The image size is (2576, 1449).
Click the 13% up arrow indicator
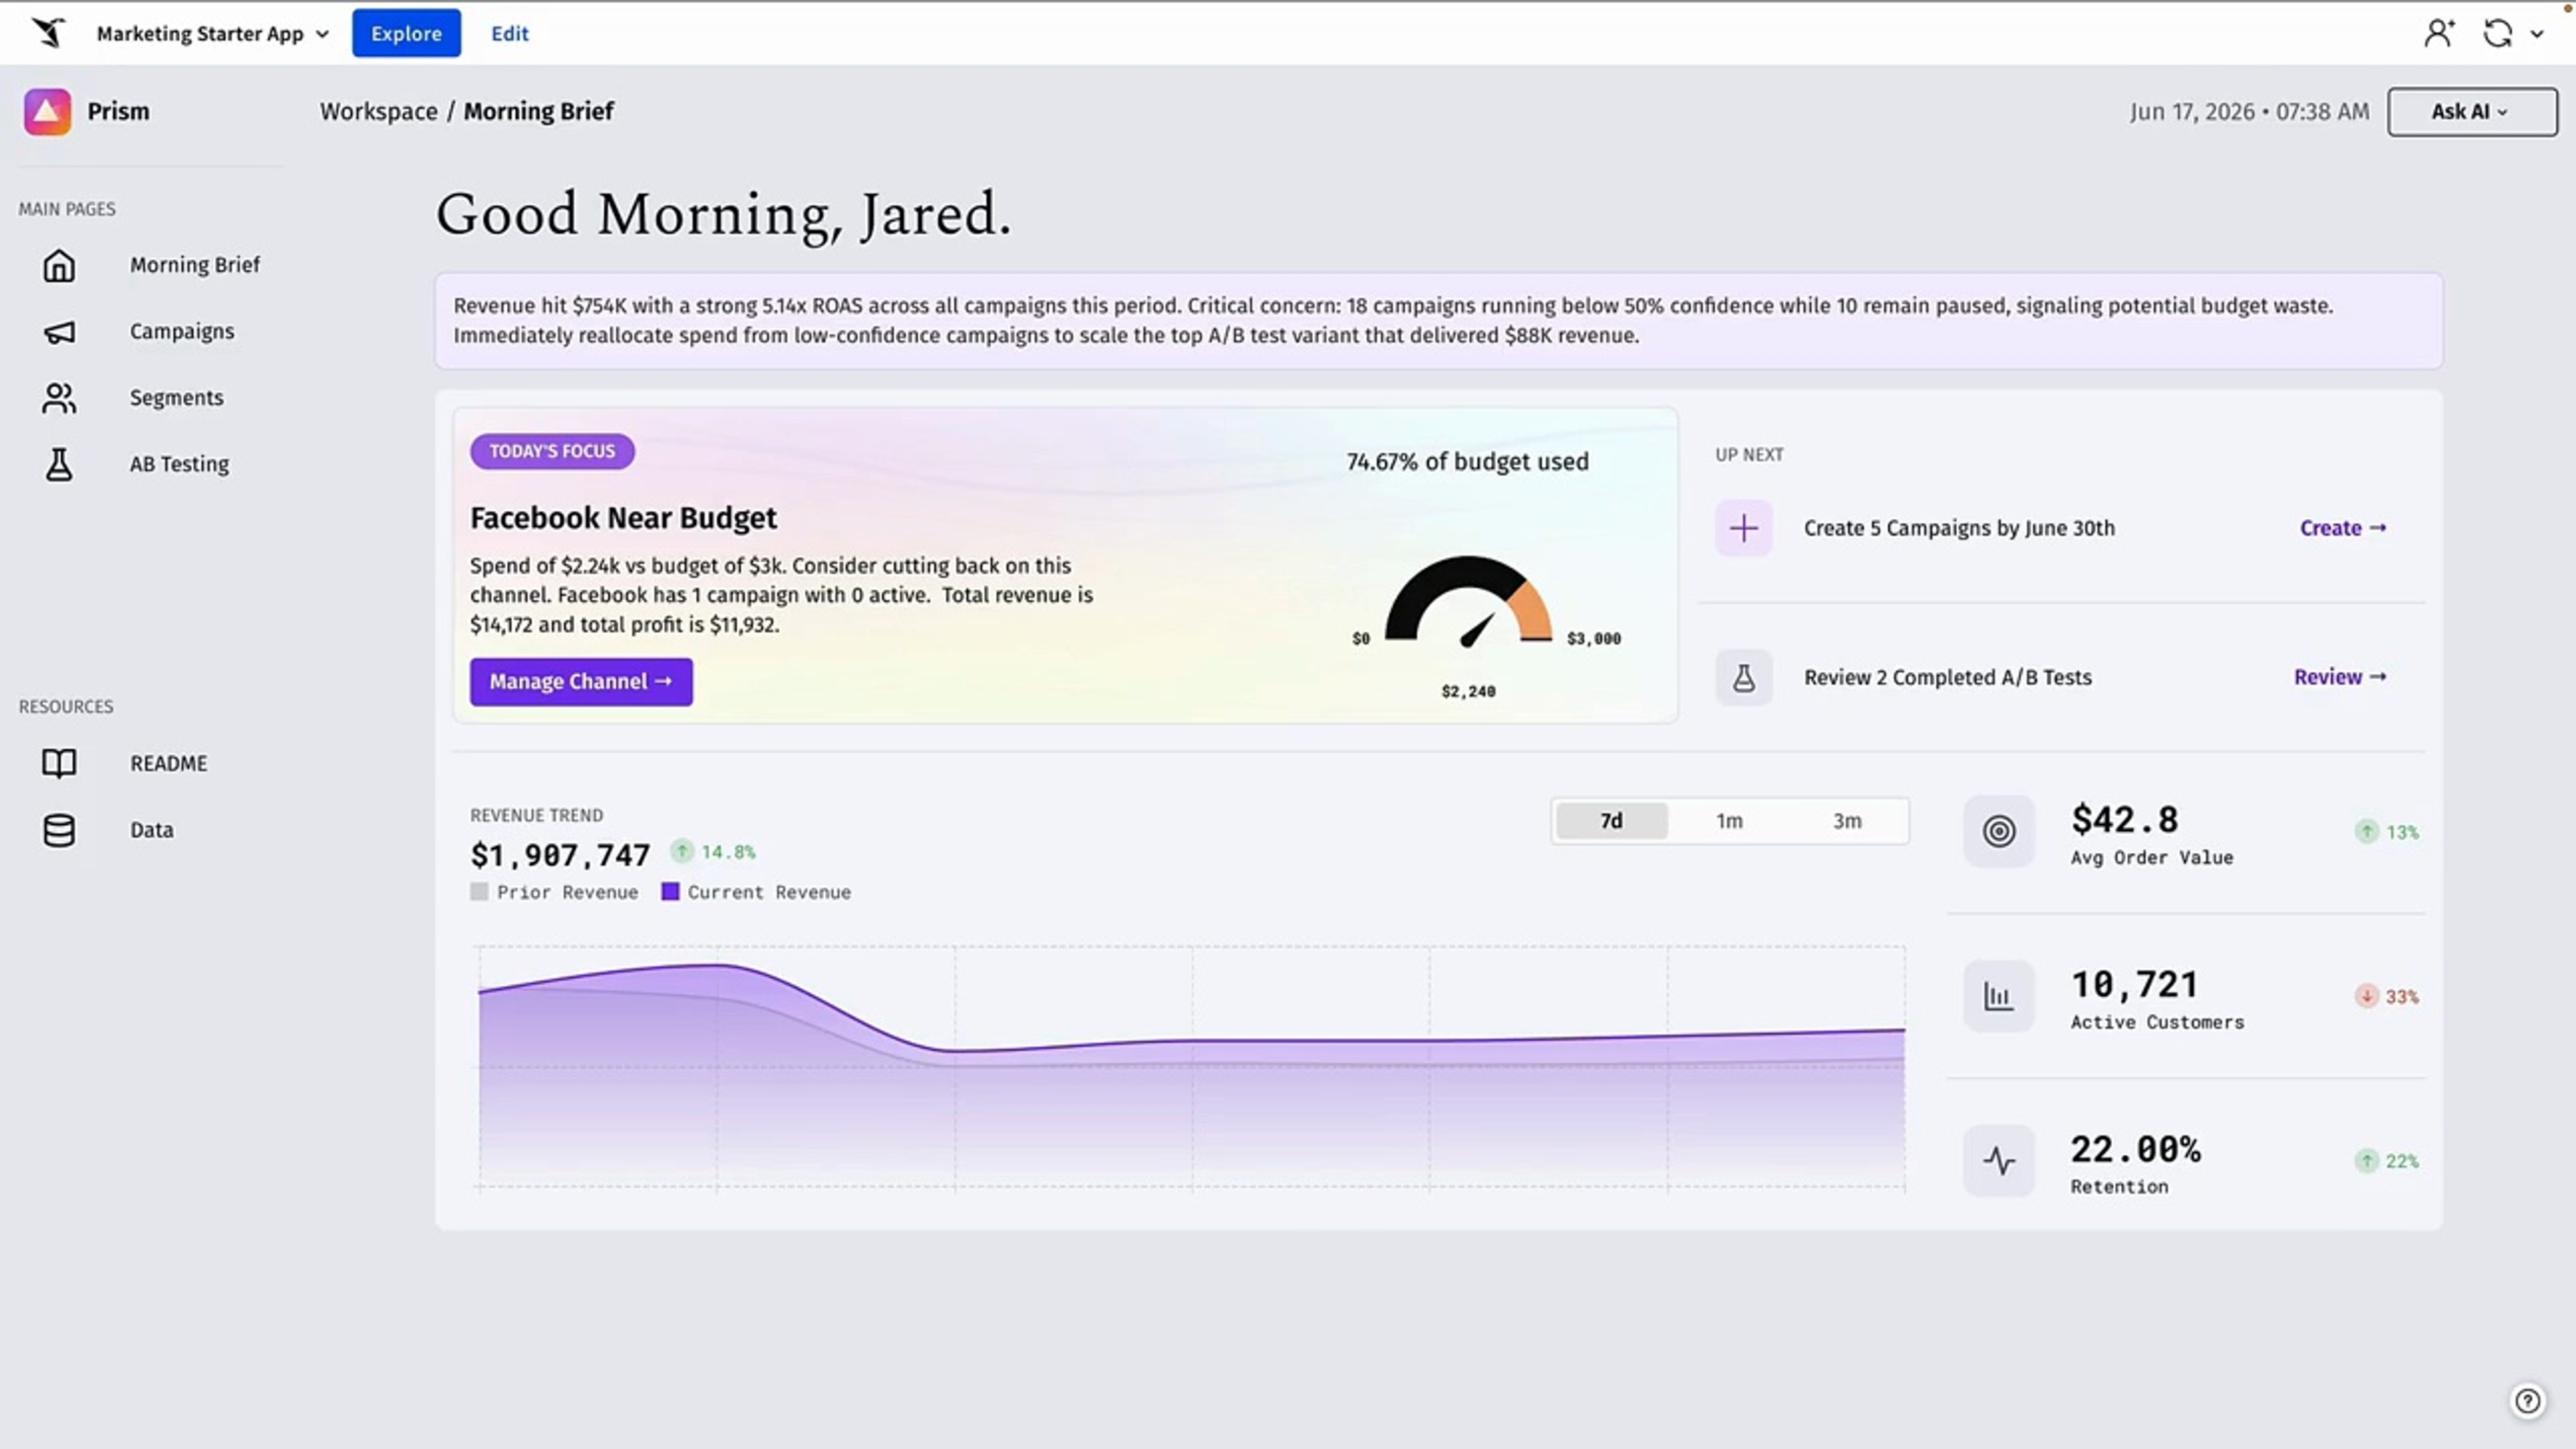click(x=2366, y=832)
